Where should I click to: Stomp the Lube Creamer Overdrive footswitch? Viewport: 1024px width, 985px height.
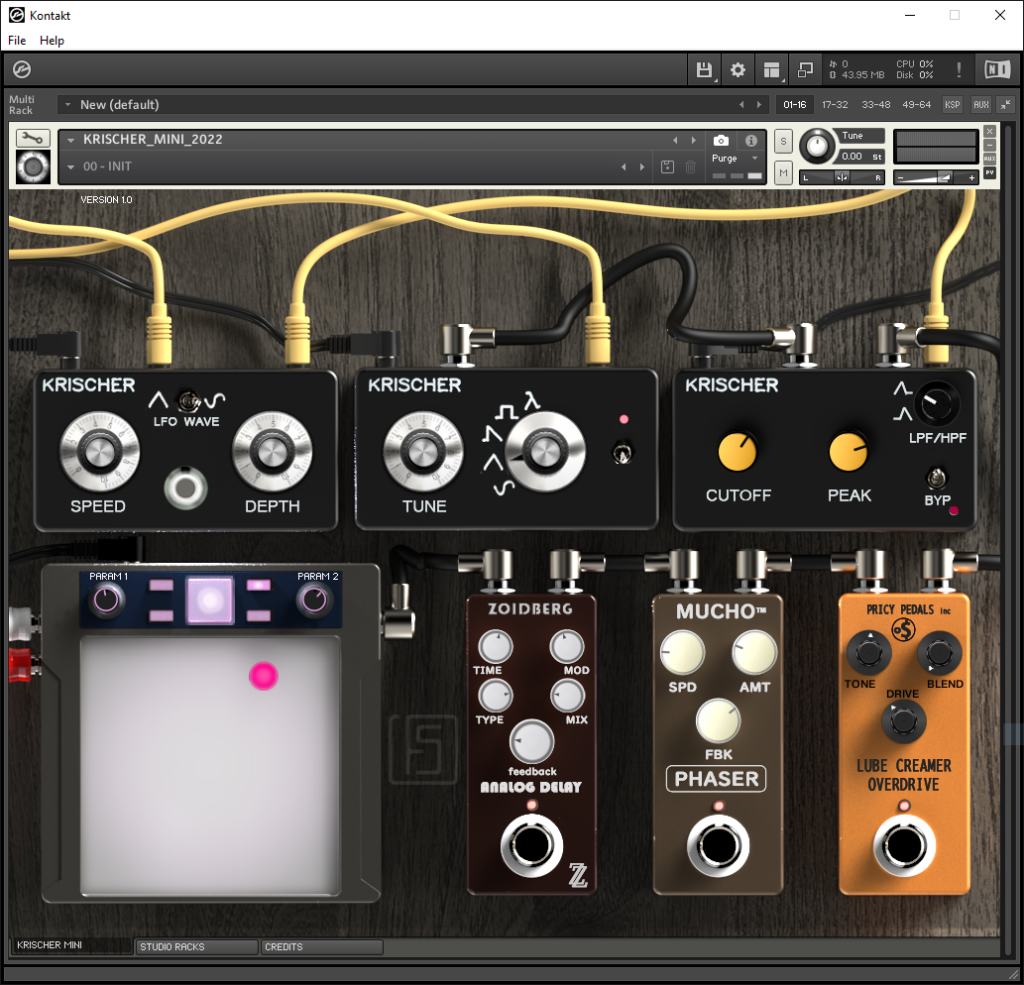point(904,845)
